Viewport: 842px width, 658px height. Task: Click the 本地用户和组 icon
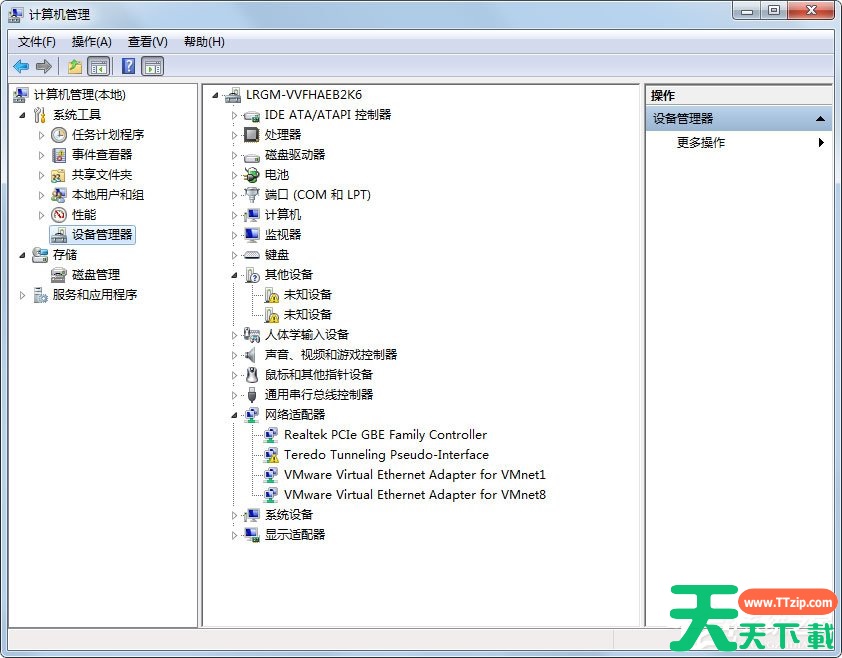pos(59,195)
